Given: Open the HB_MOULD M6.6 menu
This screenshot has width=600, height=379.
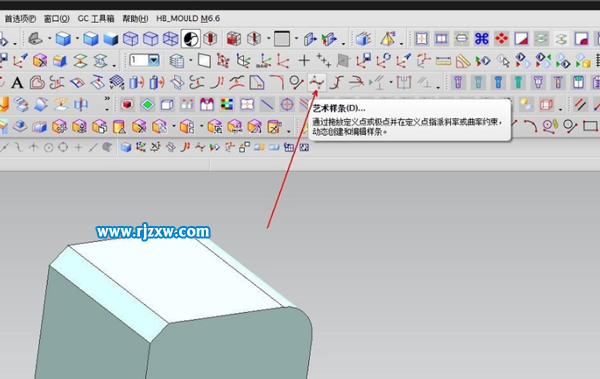Looking at the screenshot, I should (x=188, y=18).
